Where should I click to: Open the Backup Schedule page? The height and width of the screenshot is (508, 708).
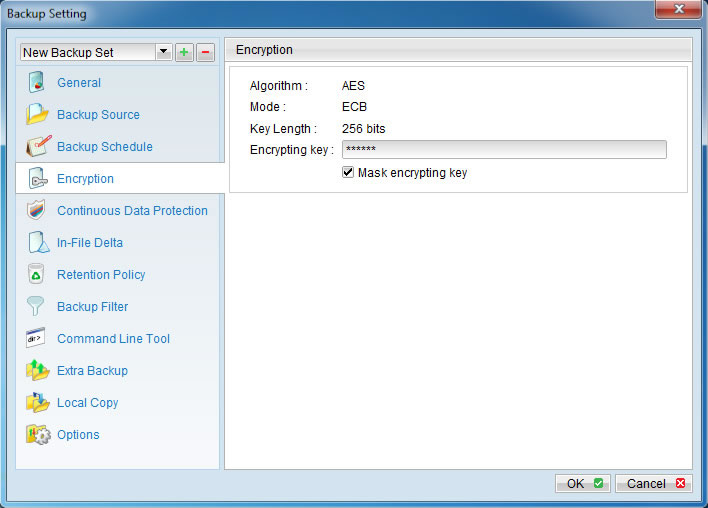105,147
